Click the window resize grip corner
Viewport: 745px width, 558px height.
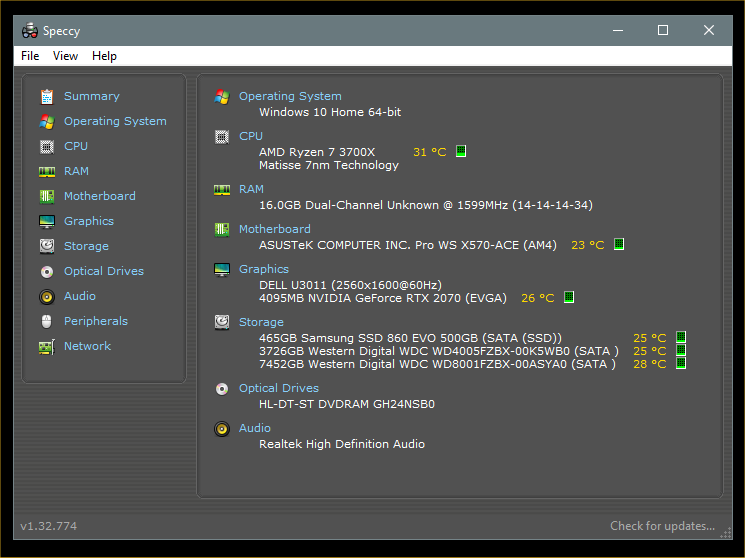click(726, 533)
